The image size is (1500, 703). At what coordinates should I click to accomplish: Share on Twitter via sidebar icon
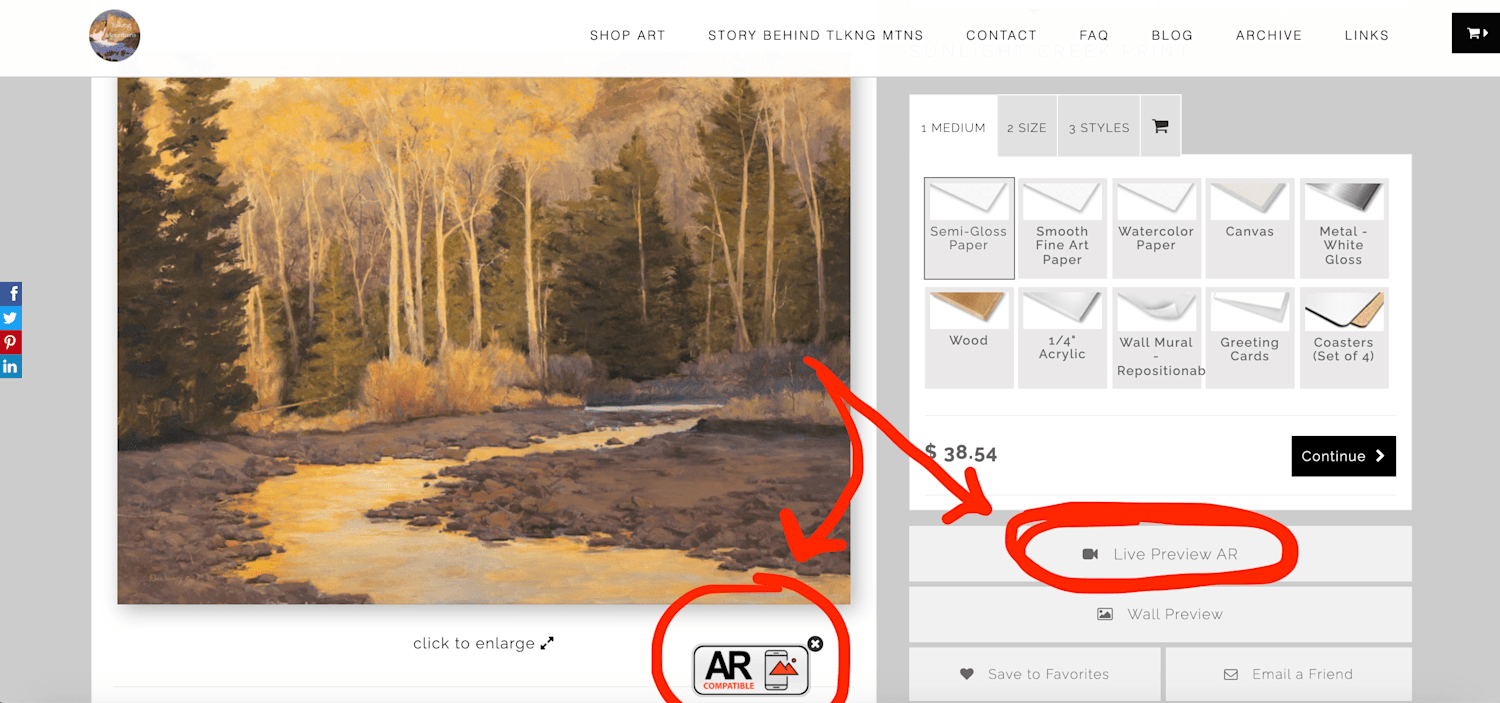point(10,318)
